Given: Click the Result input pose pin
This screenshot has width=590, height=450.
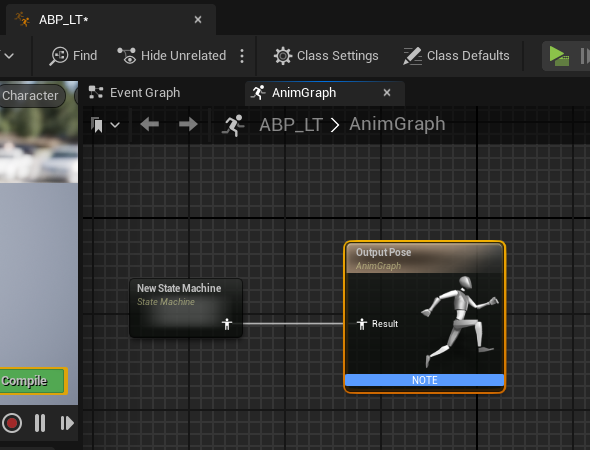Looking at the screenshot, I should tap(362, 324).
